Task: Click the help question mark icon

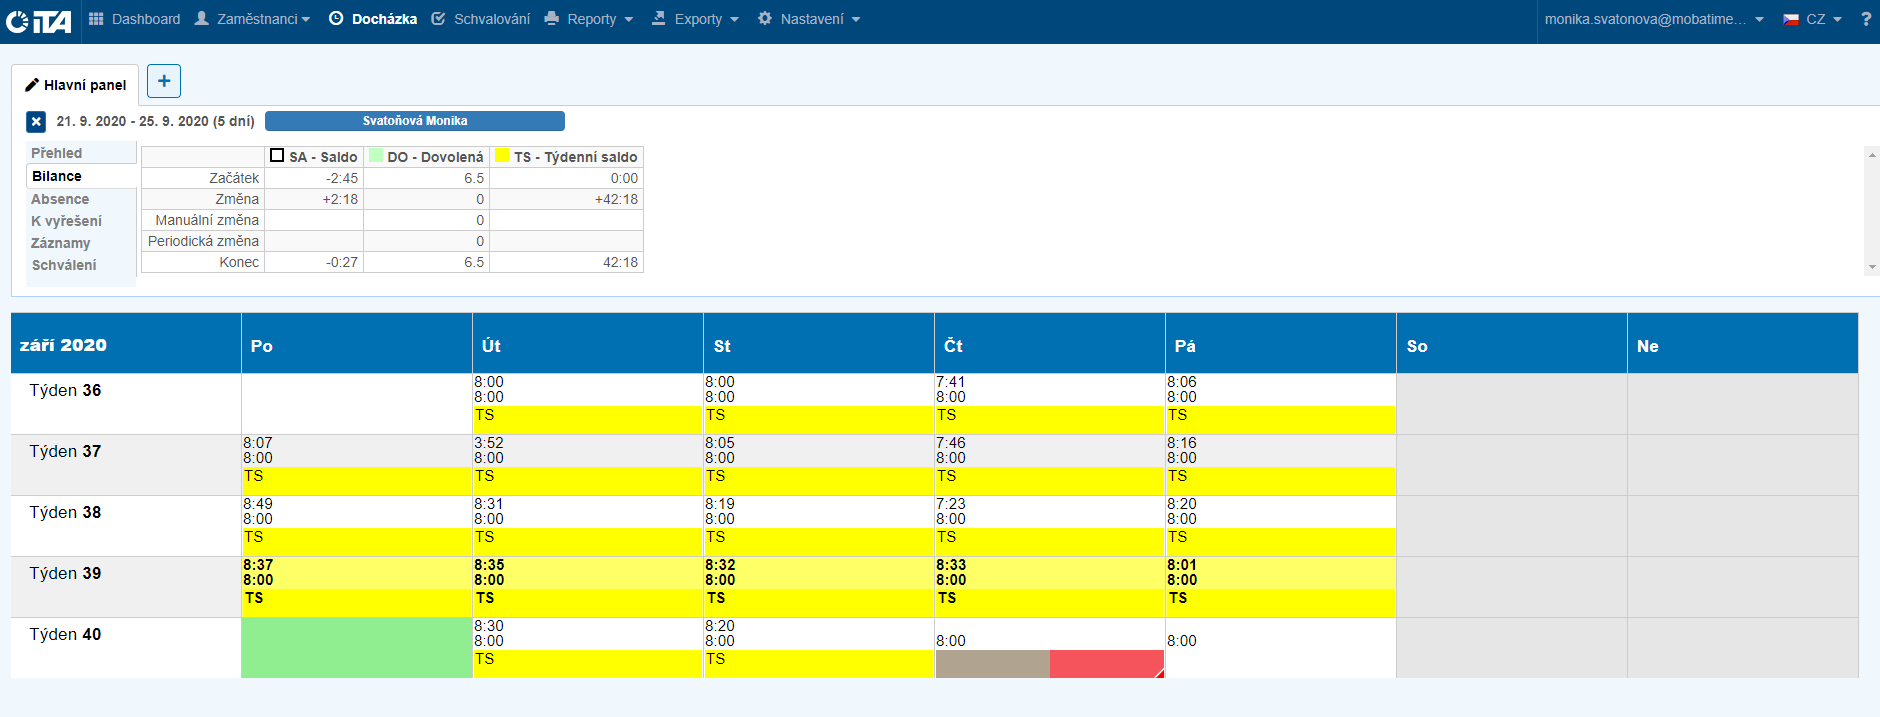Action: [1865, 19]
